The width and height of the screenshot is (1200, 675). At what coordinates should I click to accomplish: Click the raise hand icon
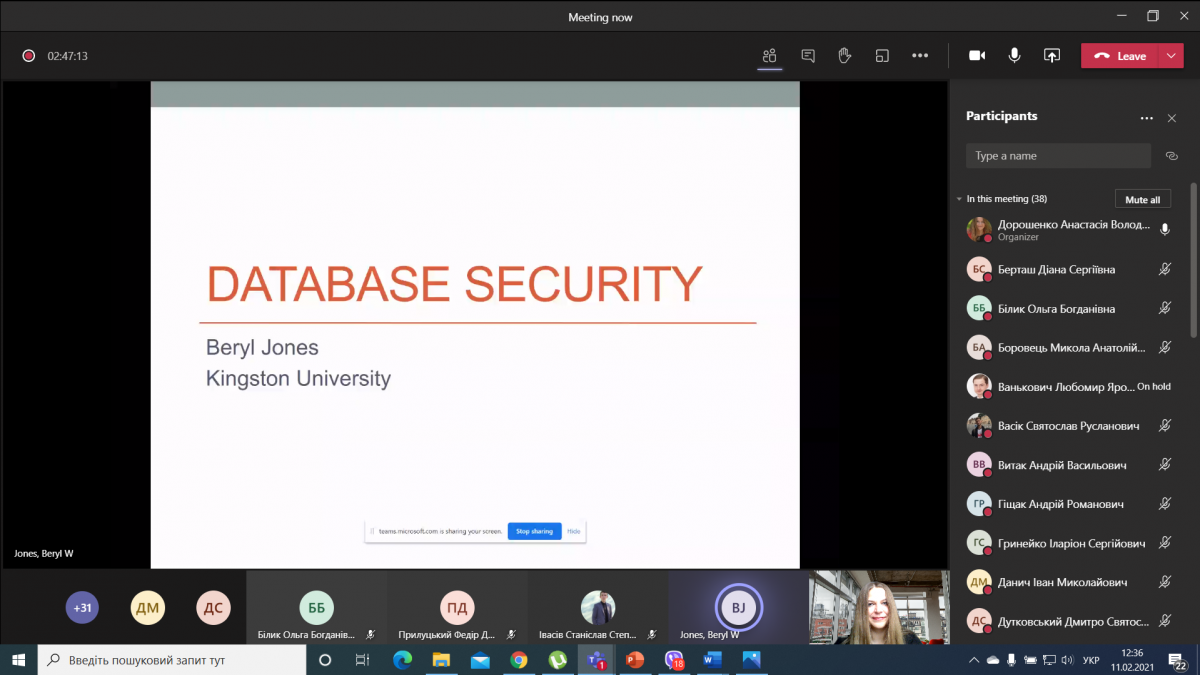845,56
